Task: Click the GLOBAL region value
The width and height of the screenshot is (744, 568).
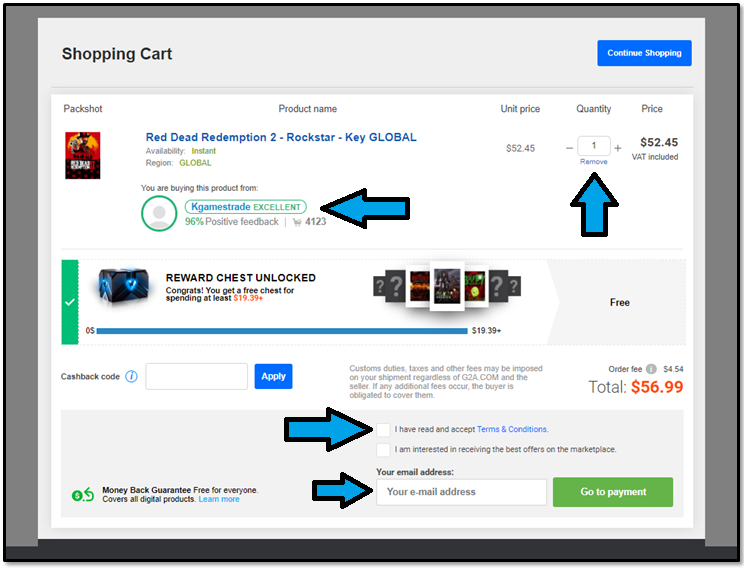Action: pos(195,163)
